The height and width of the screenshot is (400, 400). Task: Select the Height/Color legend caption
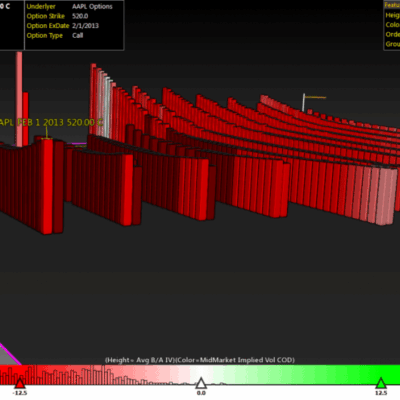pyautogui.click(x=200, y=360)
